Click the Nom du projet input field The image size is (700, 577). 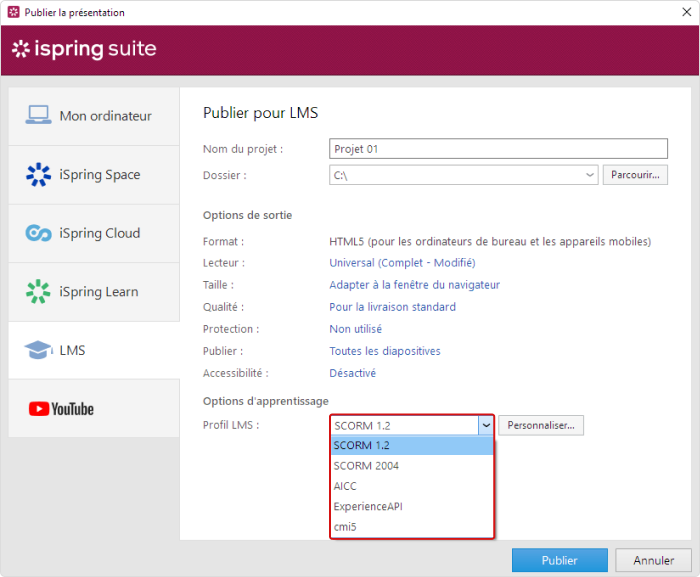(498, 149)
